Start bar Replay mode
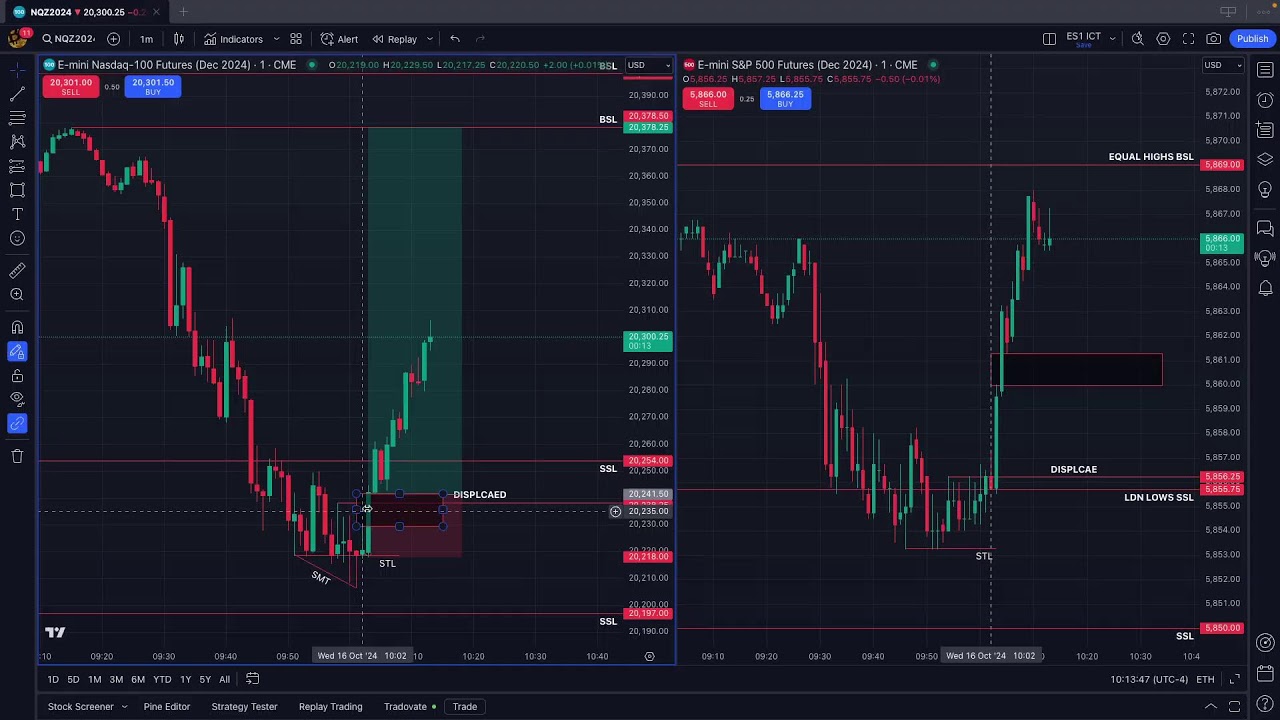 395,39
